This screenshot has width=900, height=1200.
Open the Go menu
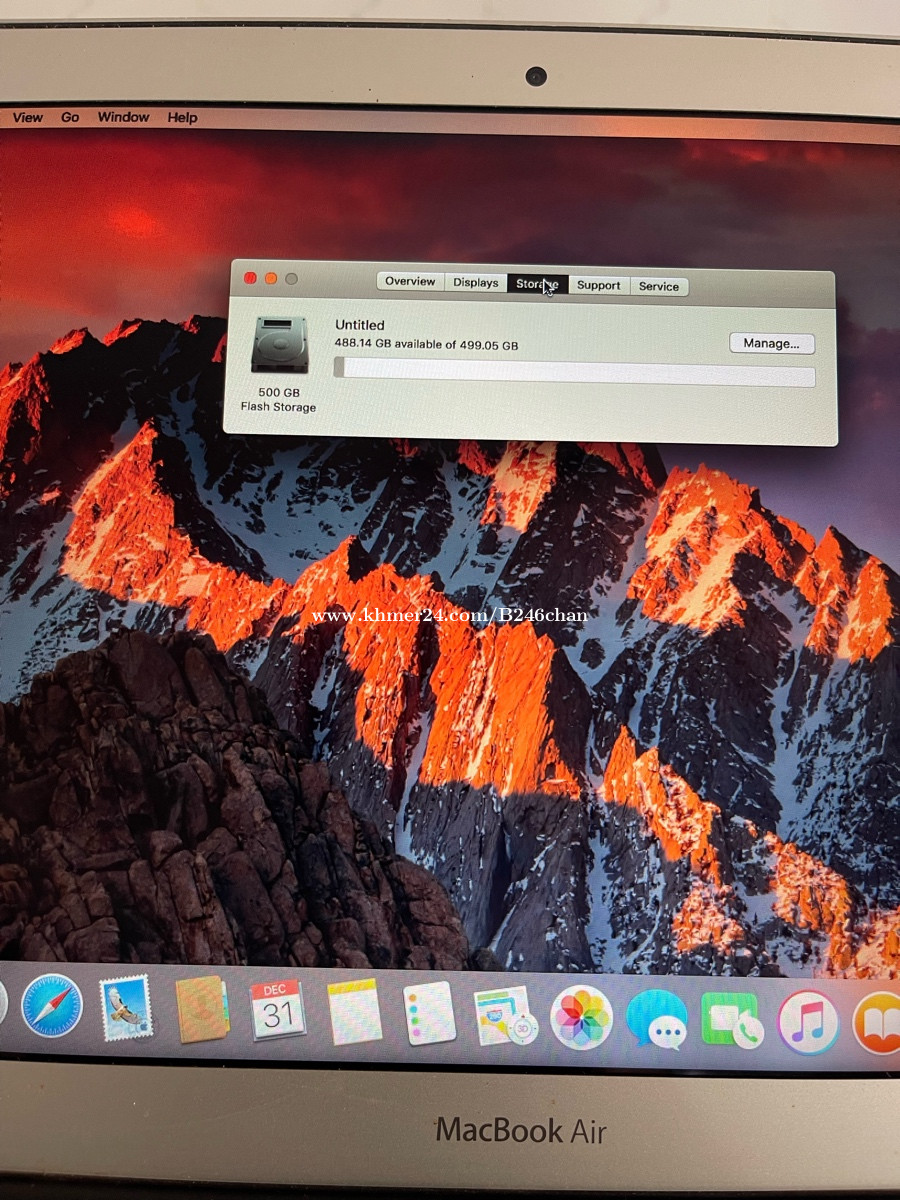pyautogui.click(x=70, y=117)
